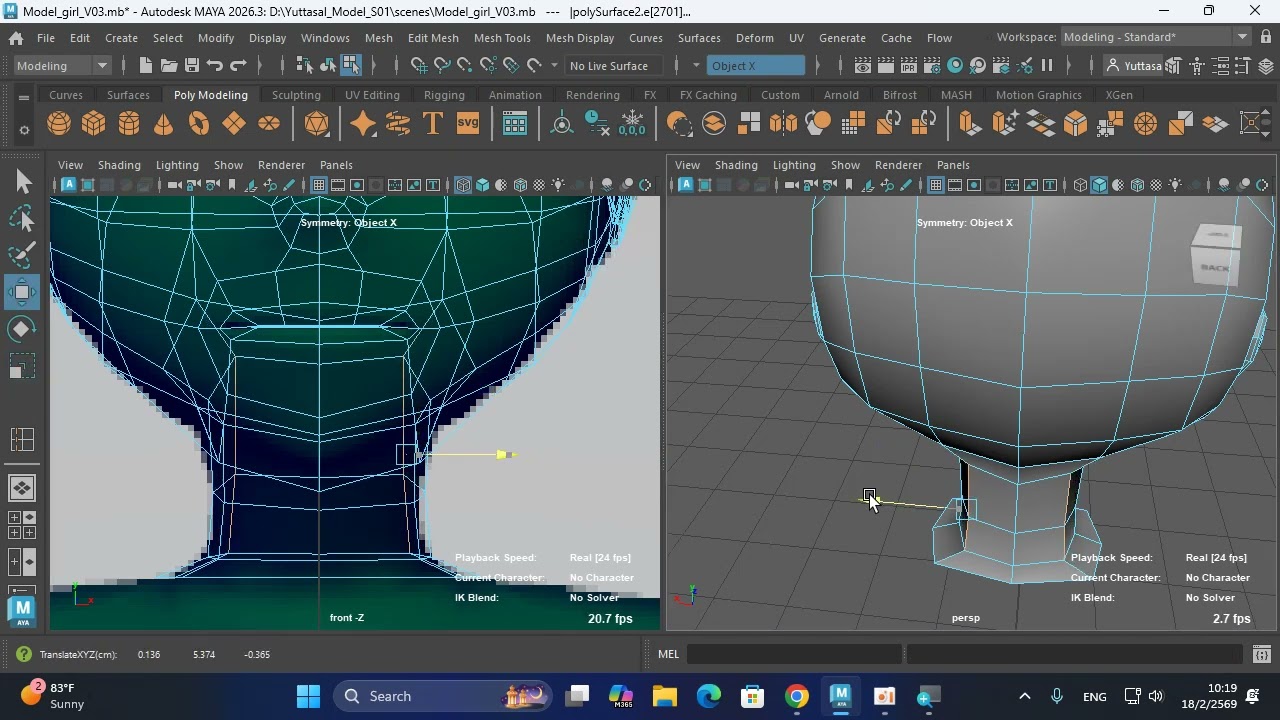Create a polygon cylinder from the shelf
This screenshot has height=720, width=1280.
click(129, 124)
